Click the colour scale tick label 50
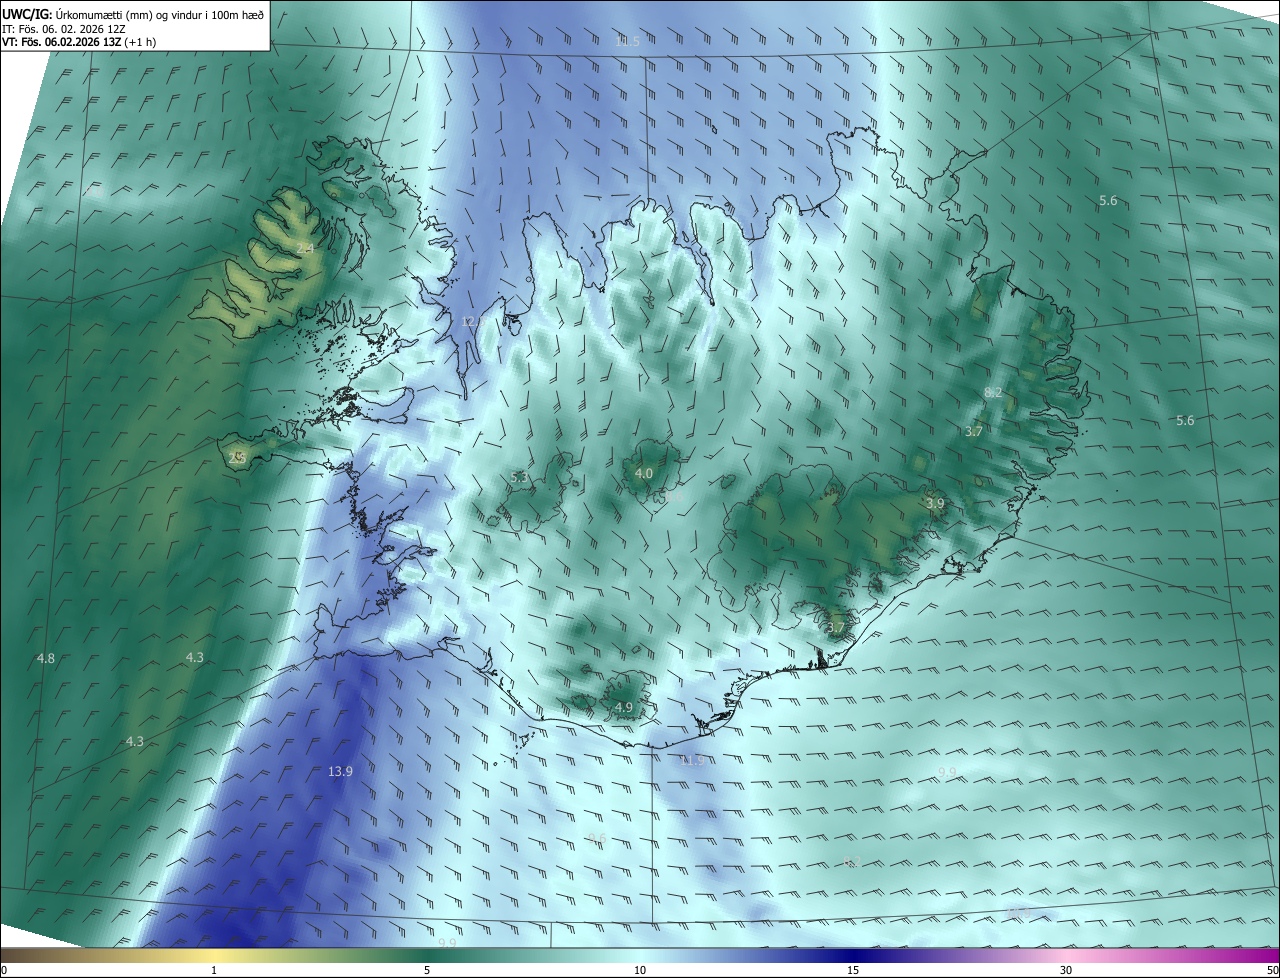Screen dimensions: 1280x978 [x=1273, y=971]
